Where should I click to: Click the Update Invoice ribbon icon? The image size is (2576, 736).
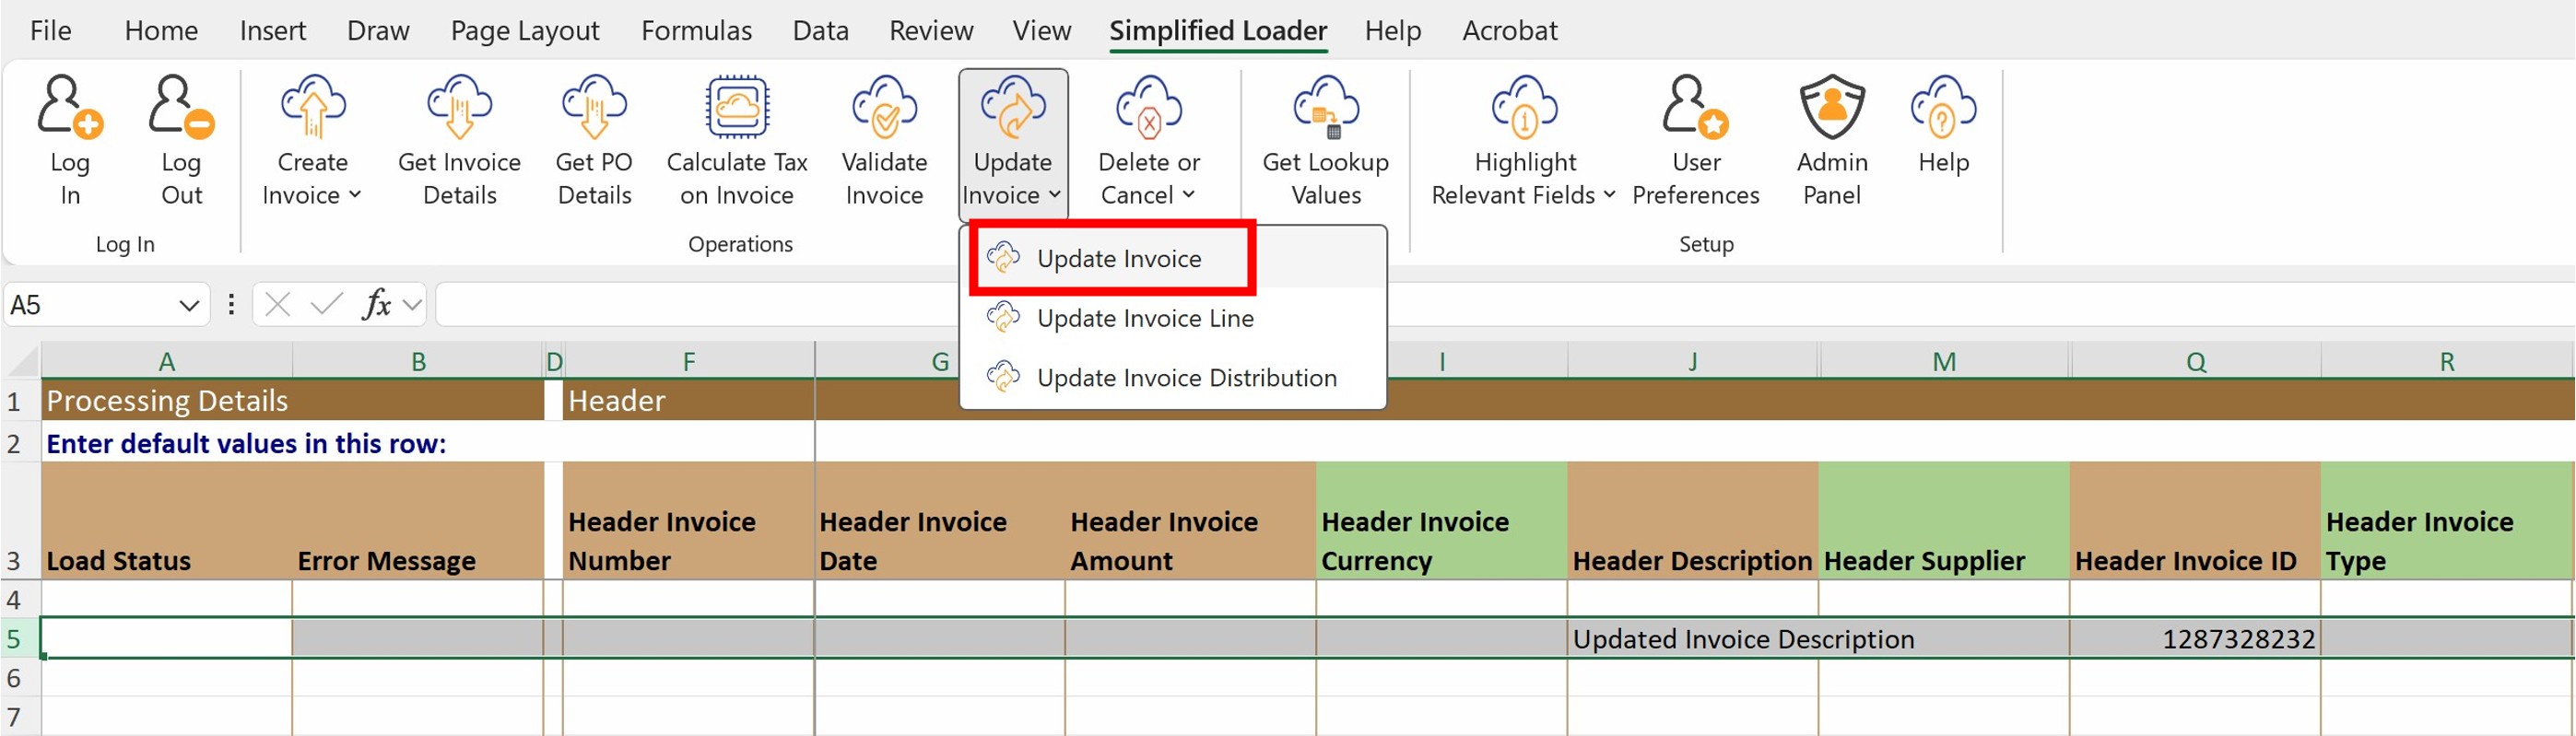coord(1012,106)
